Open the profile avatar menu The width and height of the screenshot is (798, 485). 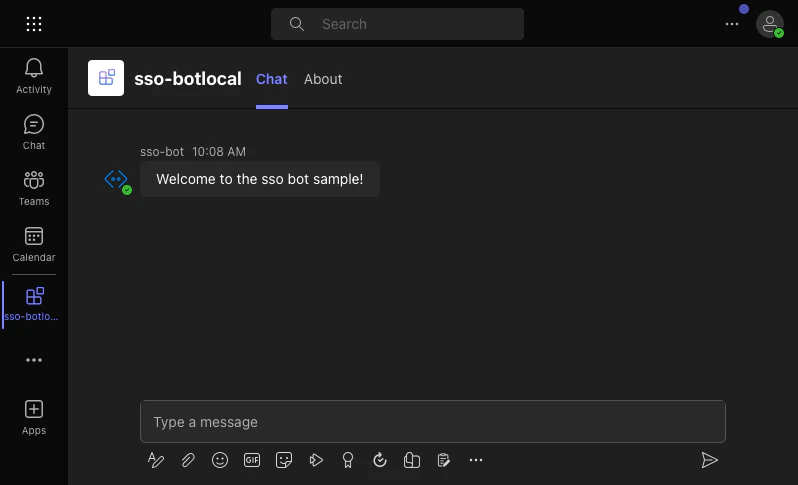769,24
